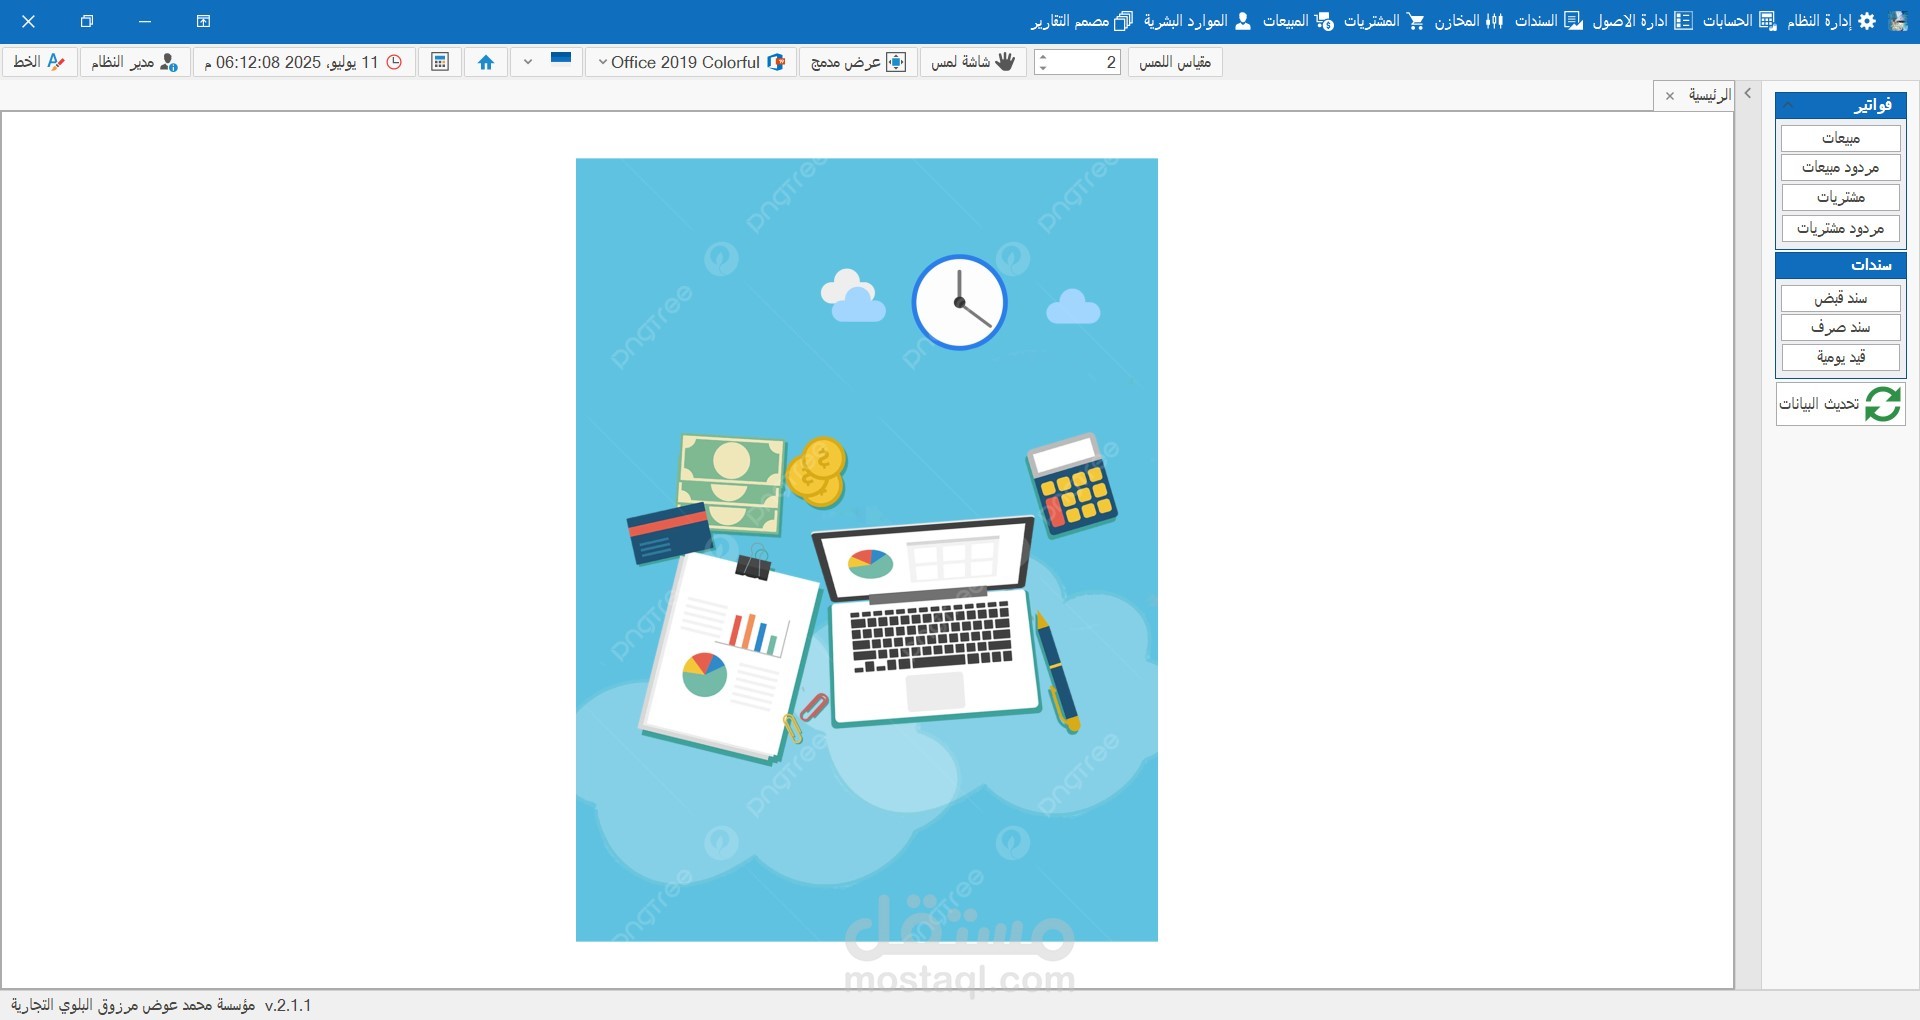Collapse the فواتير invoices group with its chevron
Viewport: 1920px width, 1020px height.
[1788, 105]
